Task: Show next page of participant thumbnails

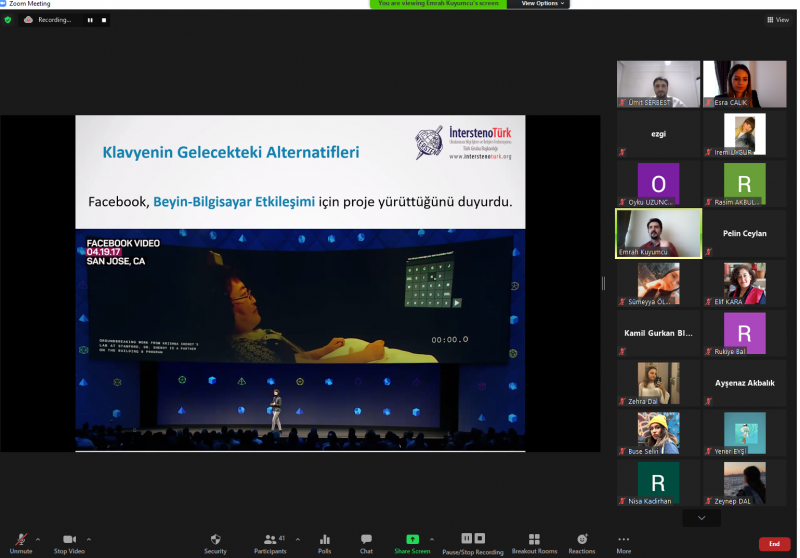Action: (x=702, y=518)
